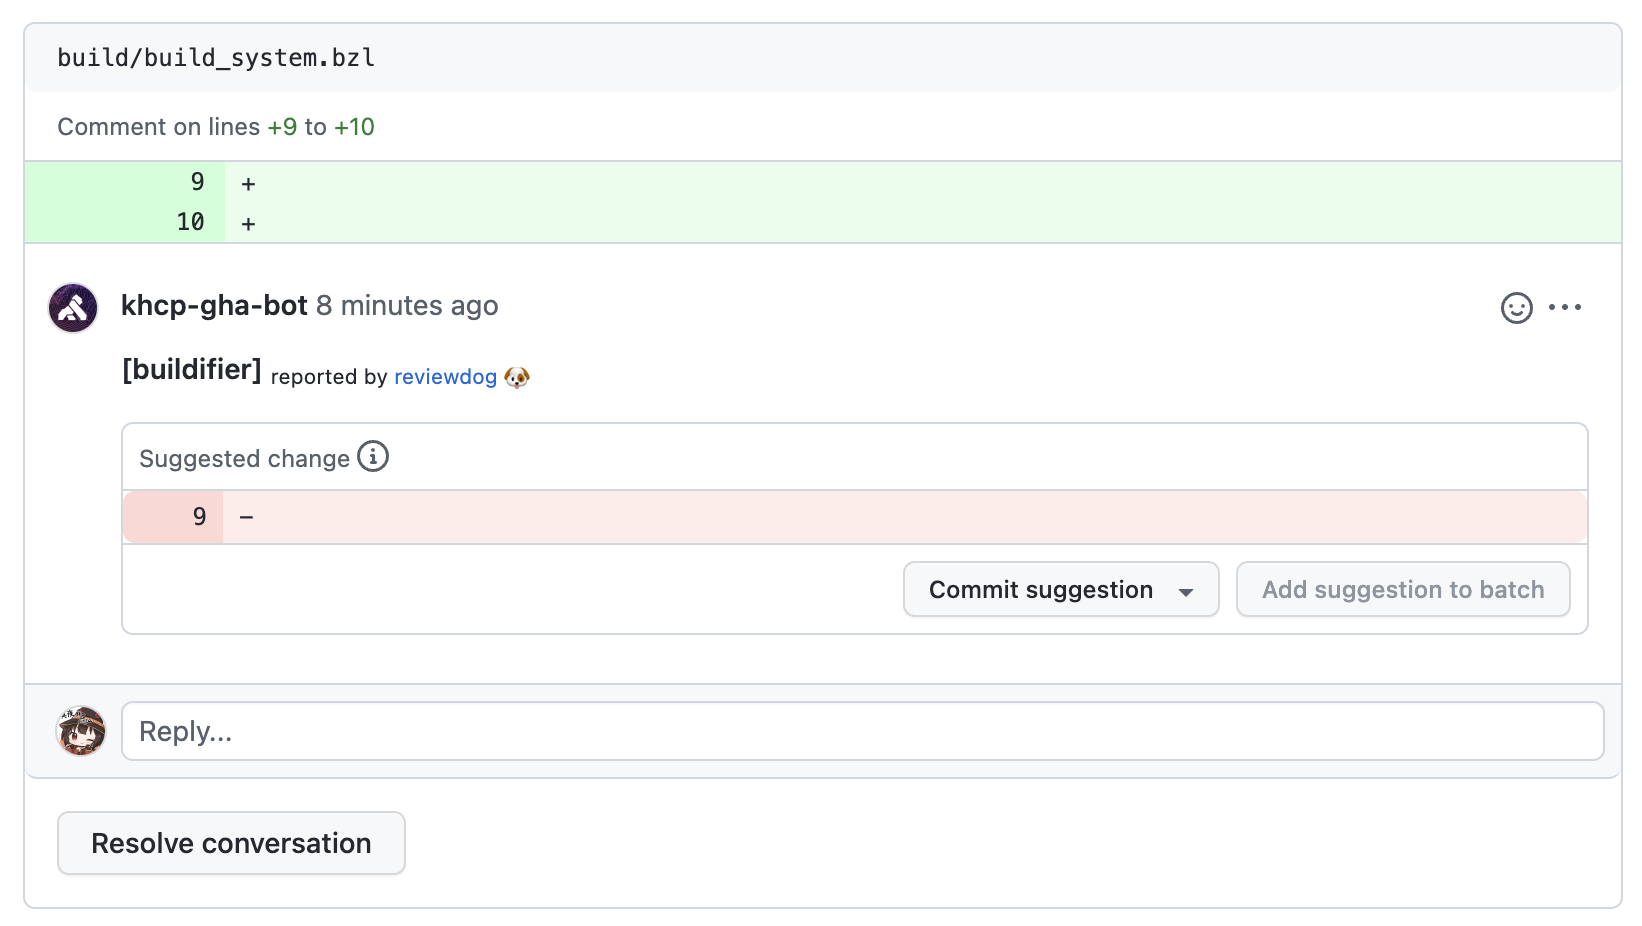1642x926 pixels.
Task: Resolve the conversation
Action: (231, 843)
